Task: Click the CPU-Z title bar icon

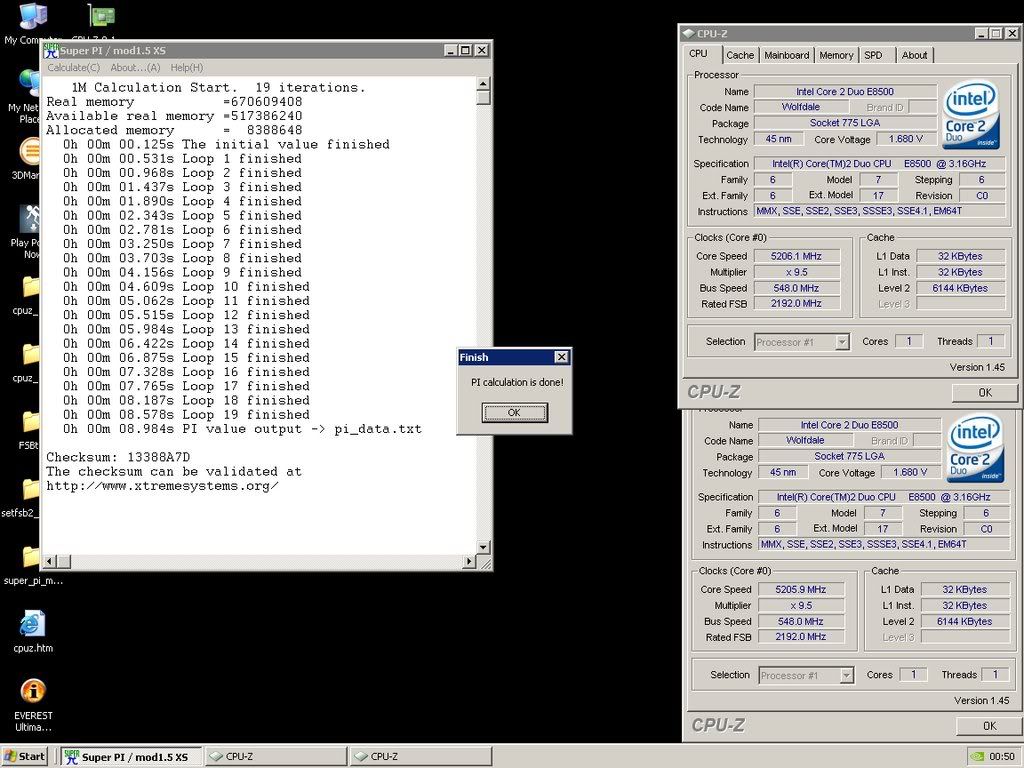Action: pyautogui.click(x=688, y=33)
